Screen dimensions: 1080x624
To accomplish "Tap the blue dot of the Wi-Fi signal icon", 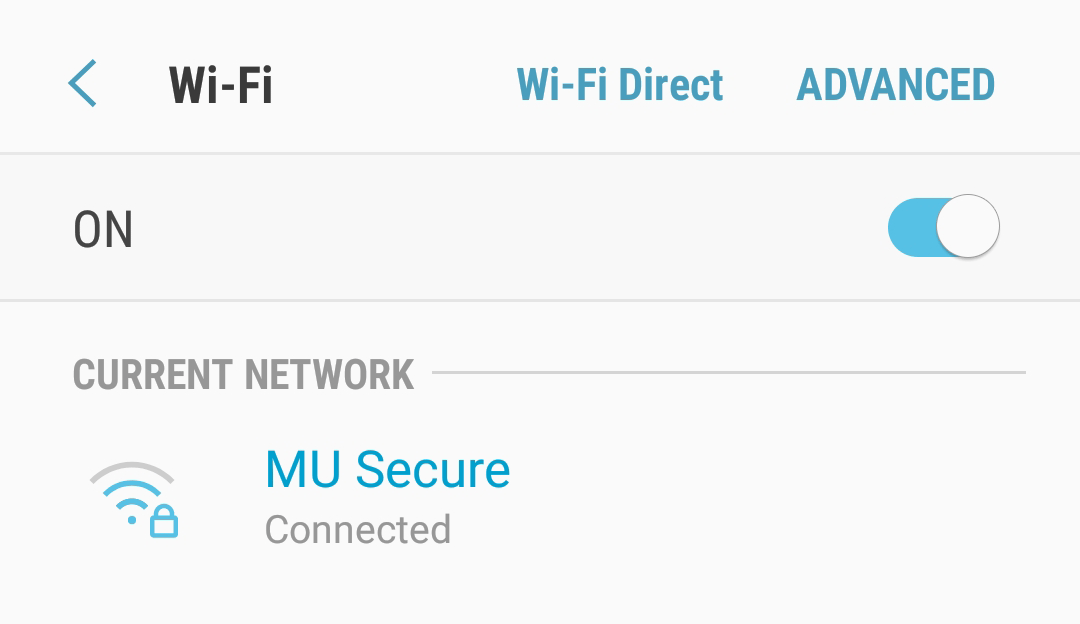I will (x=132, y=520).
